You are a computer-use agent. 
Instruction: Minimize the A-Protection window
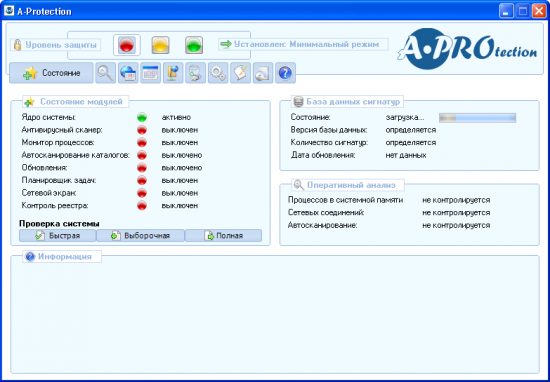[x=506, y=11]
